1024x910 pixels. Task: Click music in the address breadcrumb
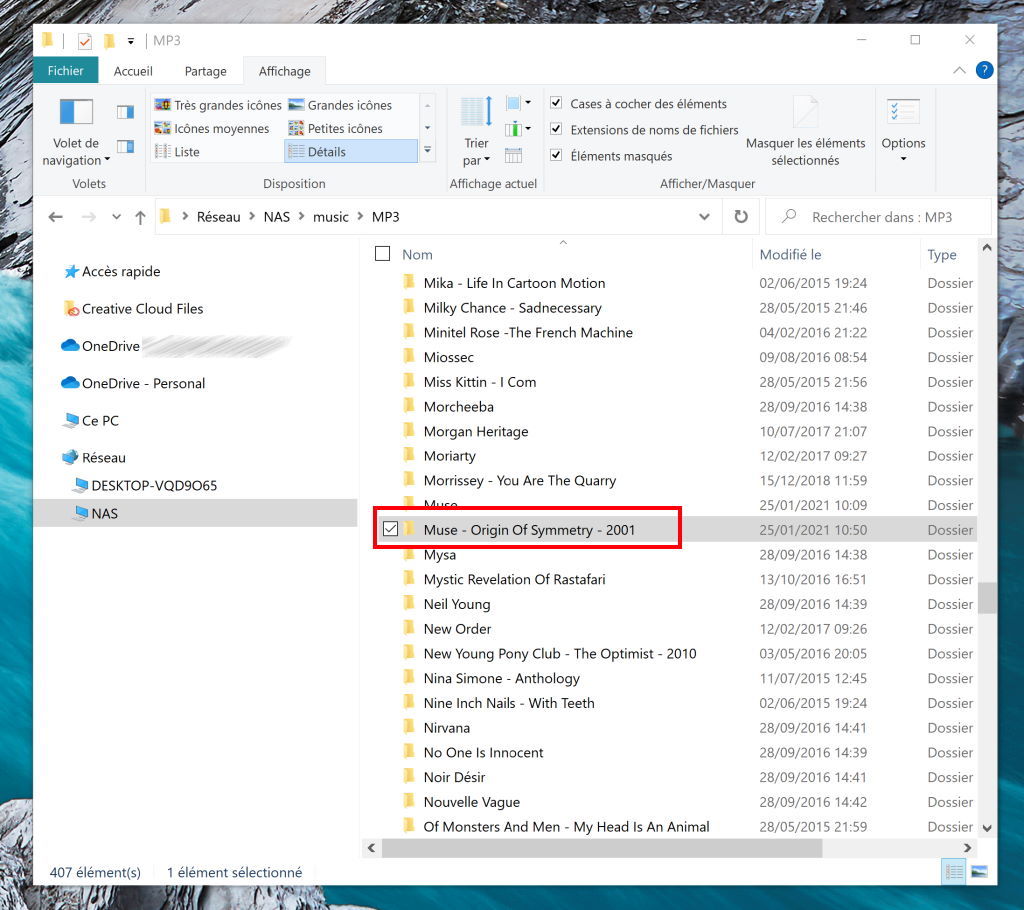pyautogui.click(x=330, y=217)
